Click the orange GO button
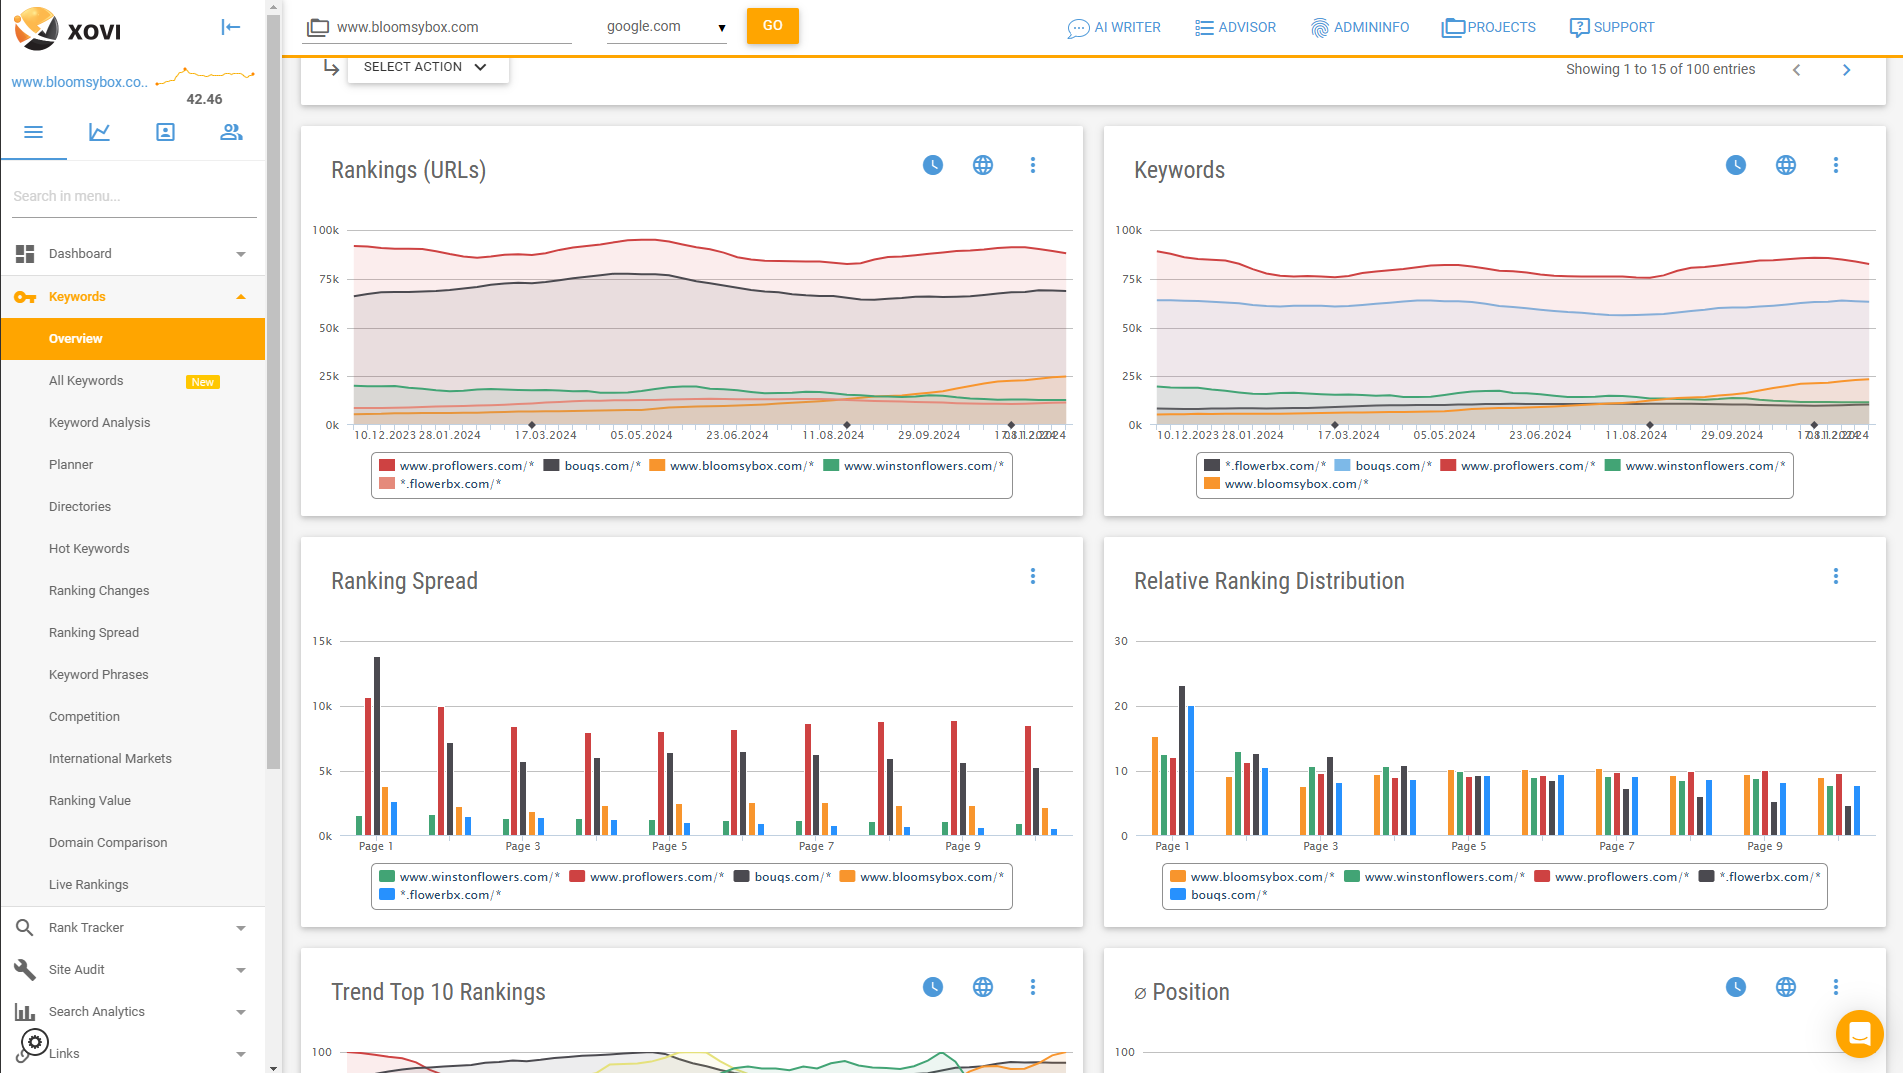This screenshot has width=1903, height=1073. click(772, 26)
